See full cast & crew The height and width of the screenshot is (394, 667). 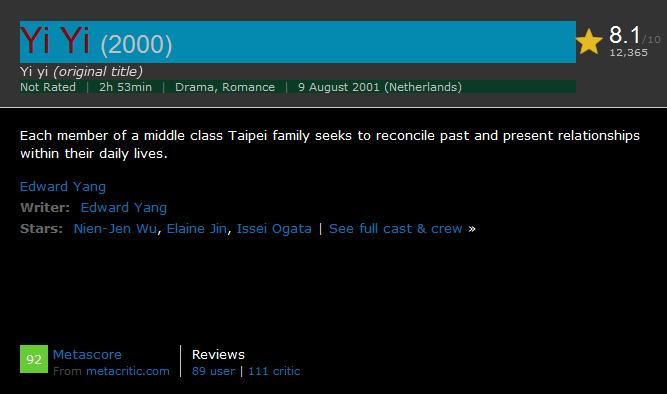pos(396,228)
